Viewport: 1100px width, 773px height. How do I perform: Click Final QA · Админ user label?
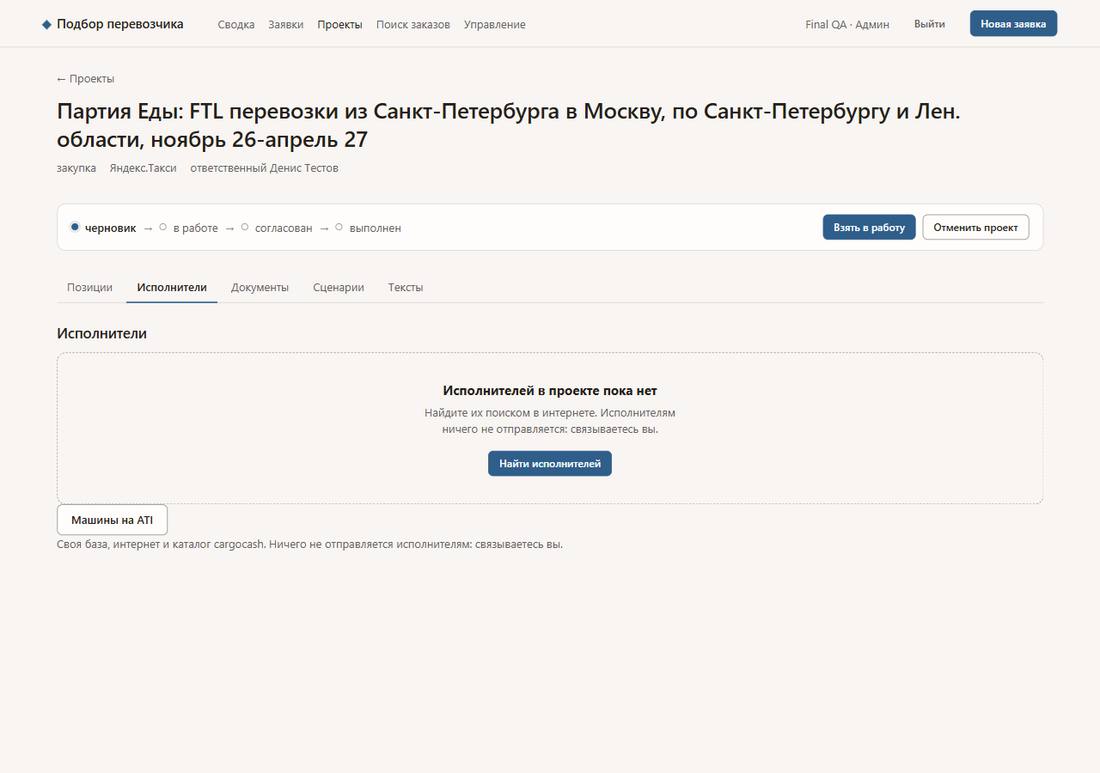pyautogui.click(x=847, y=25)
